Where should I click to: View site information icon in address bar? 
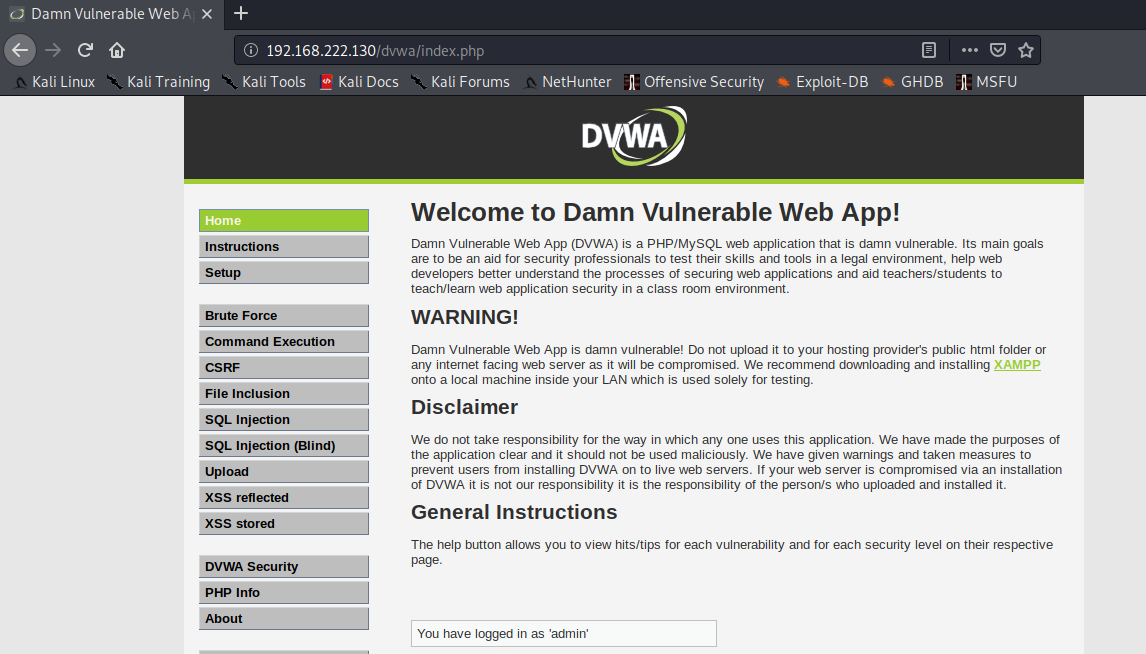[x=251, y=50]
